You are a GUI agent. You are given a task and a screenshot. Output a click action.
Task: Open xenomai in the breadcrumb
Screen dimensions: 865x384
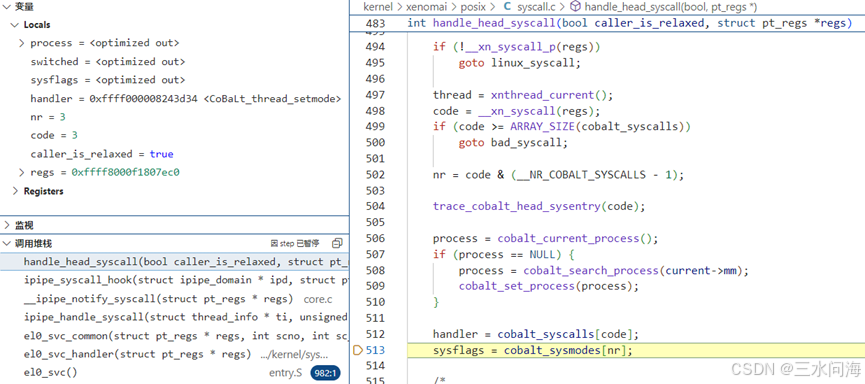point(425,7)
